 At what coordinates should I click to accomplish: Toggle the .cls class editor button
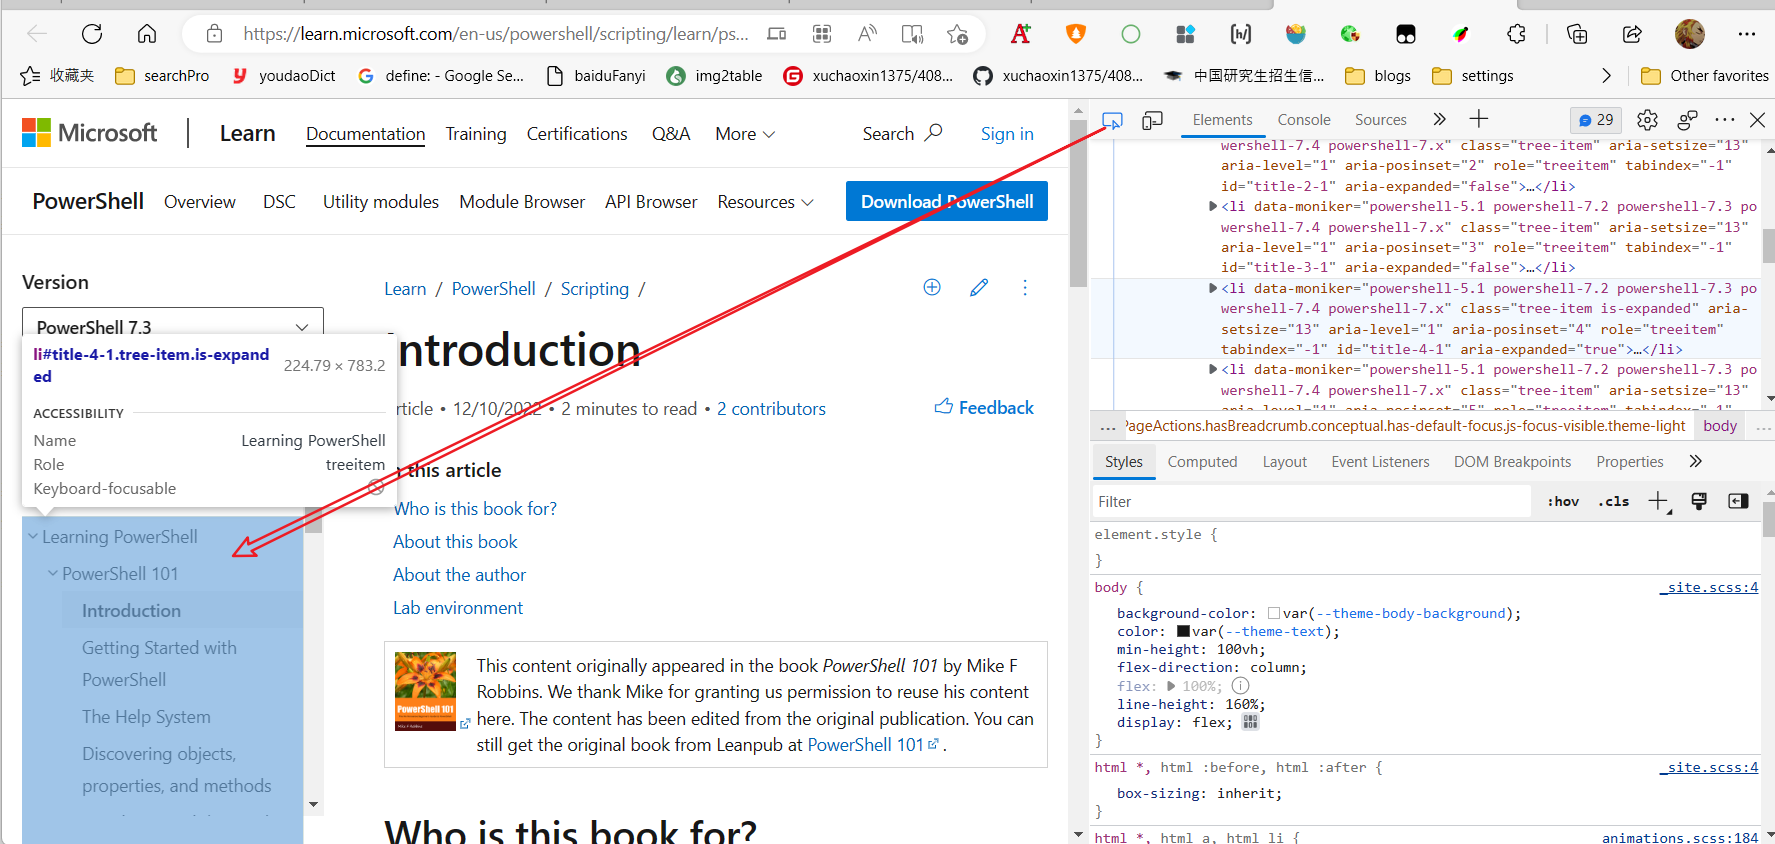1613,501
